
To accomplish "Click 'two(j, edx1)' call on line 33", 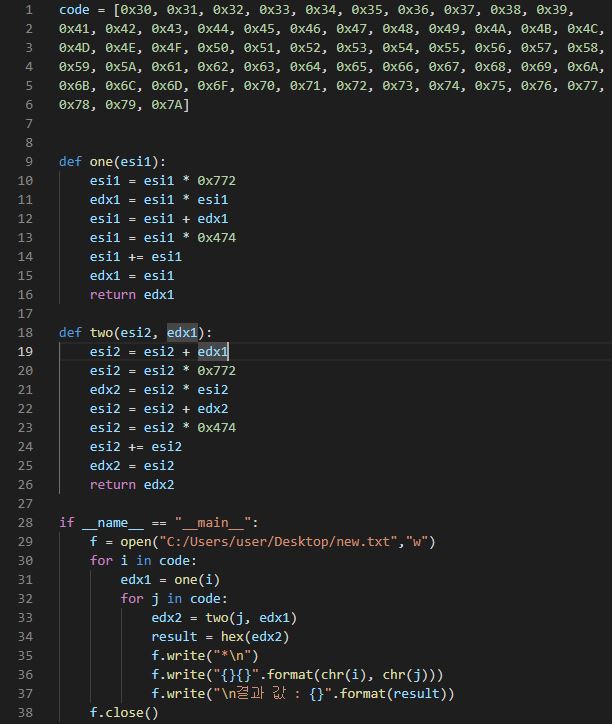I will (x=251, y=618).
